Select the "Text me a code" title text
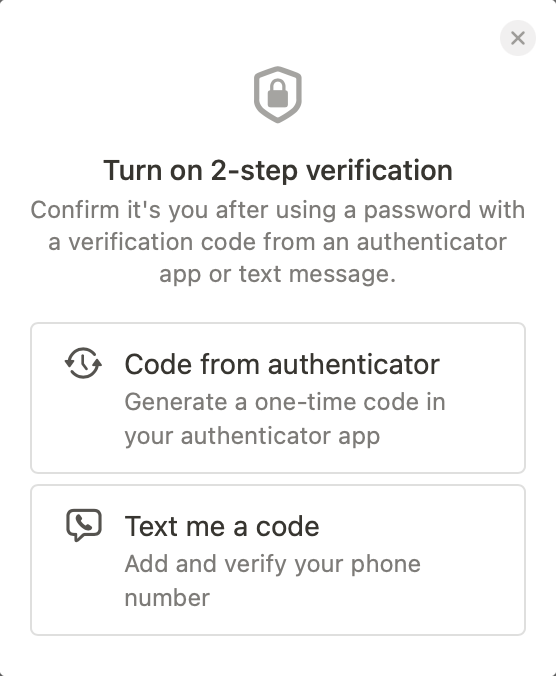Viewport: 556px width, 676px height. (x=222, y=526)
